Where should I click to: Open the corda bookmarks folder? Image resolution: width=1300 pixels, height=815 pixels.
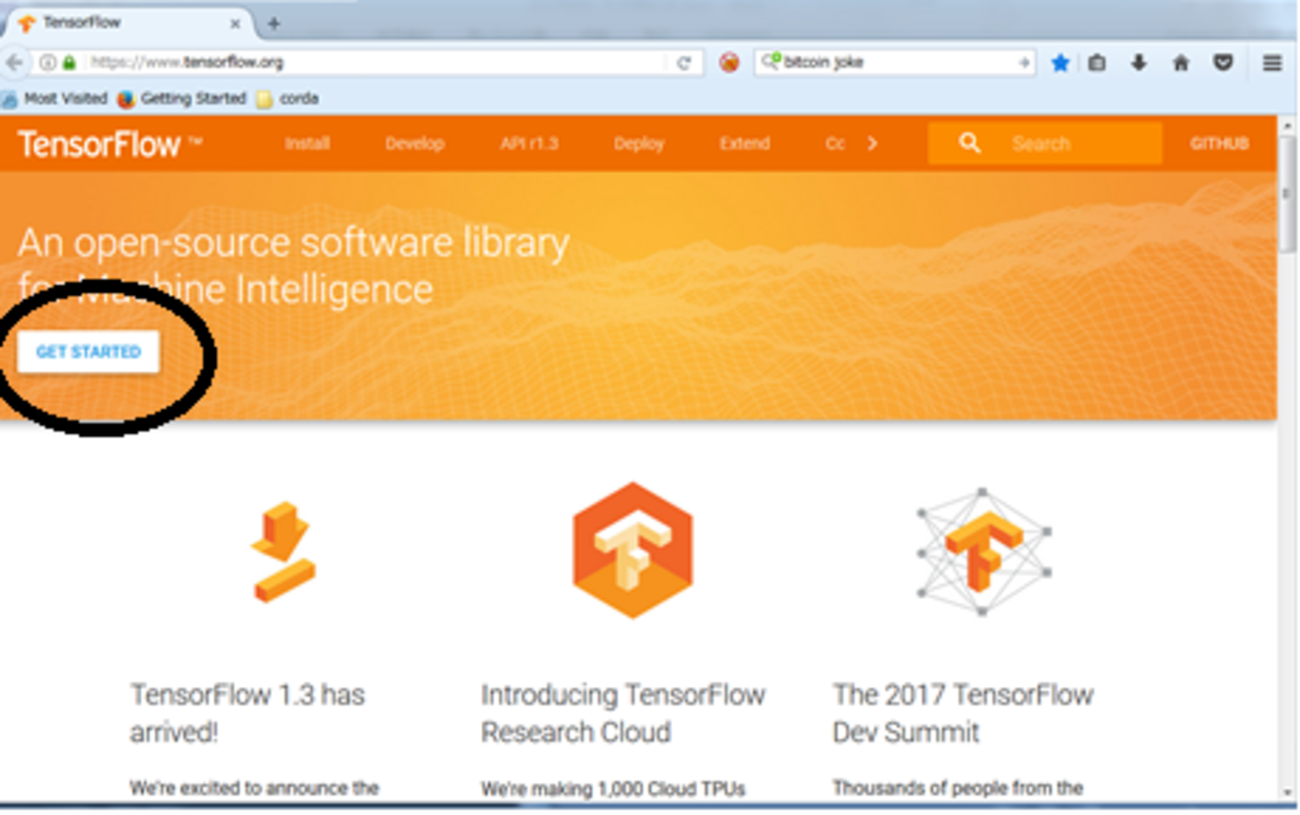click(288, 99)
